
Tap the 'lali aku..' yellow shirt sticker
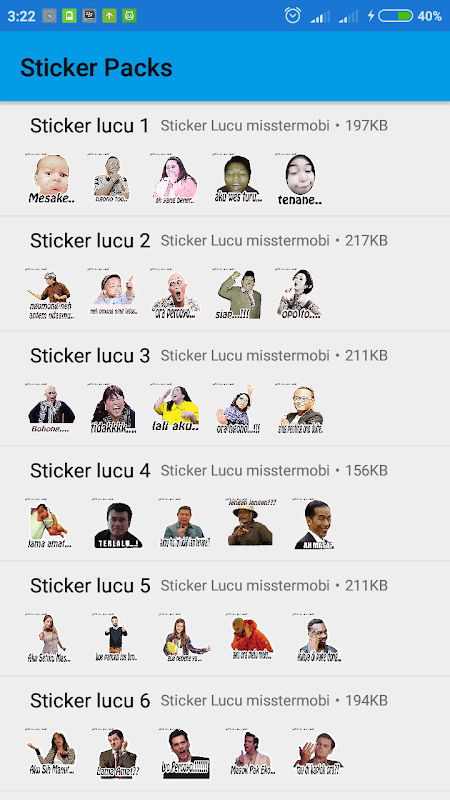(x=176, y=409)
